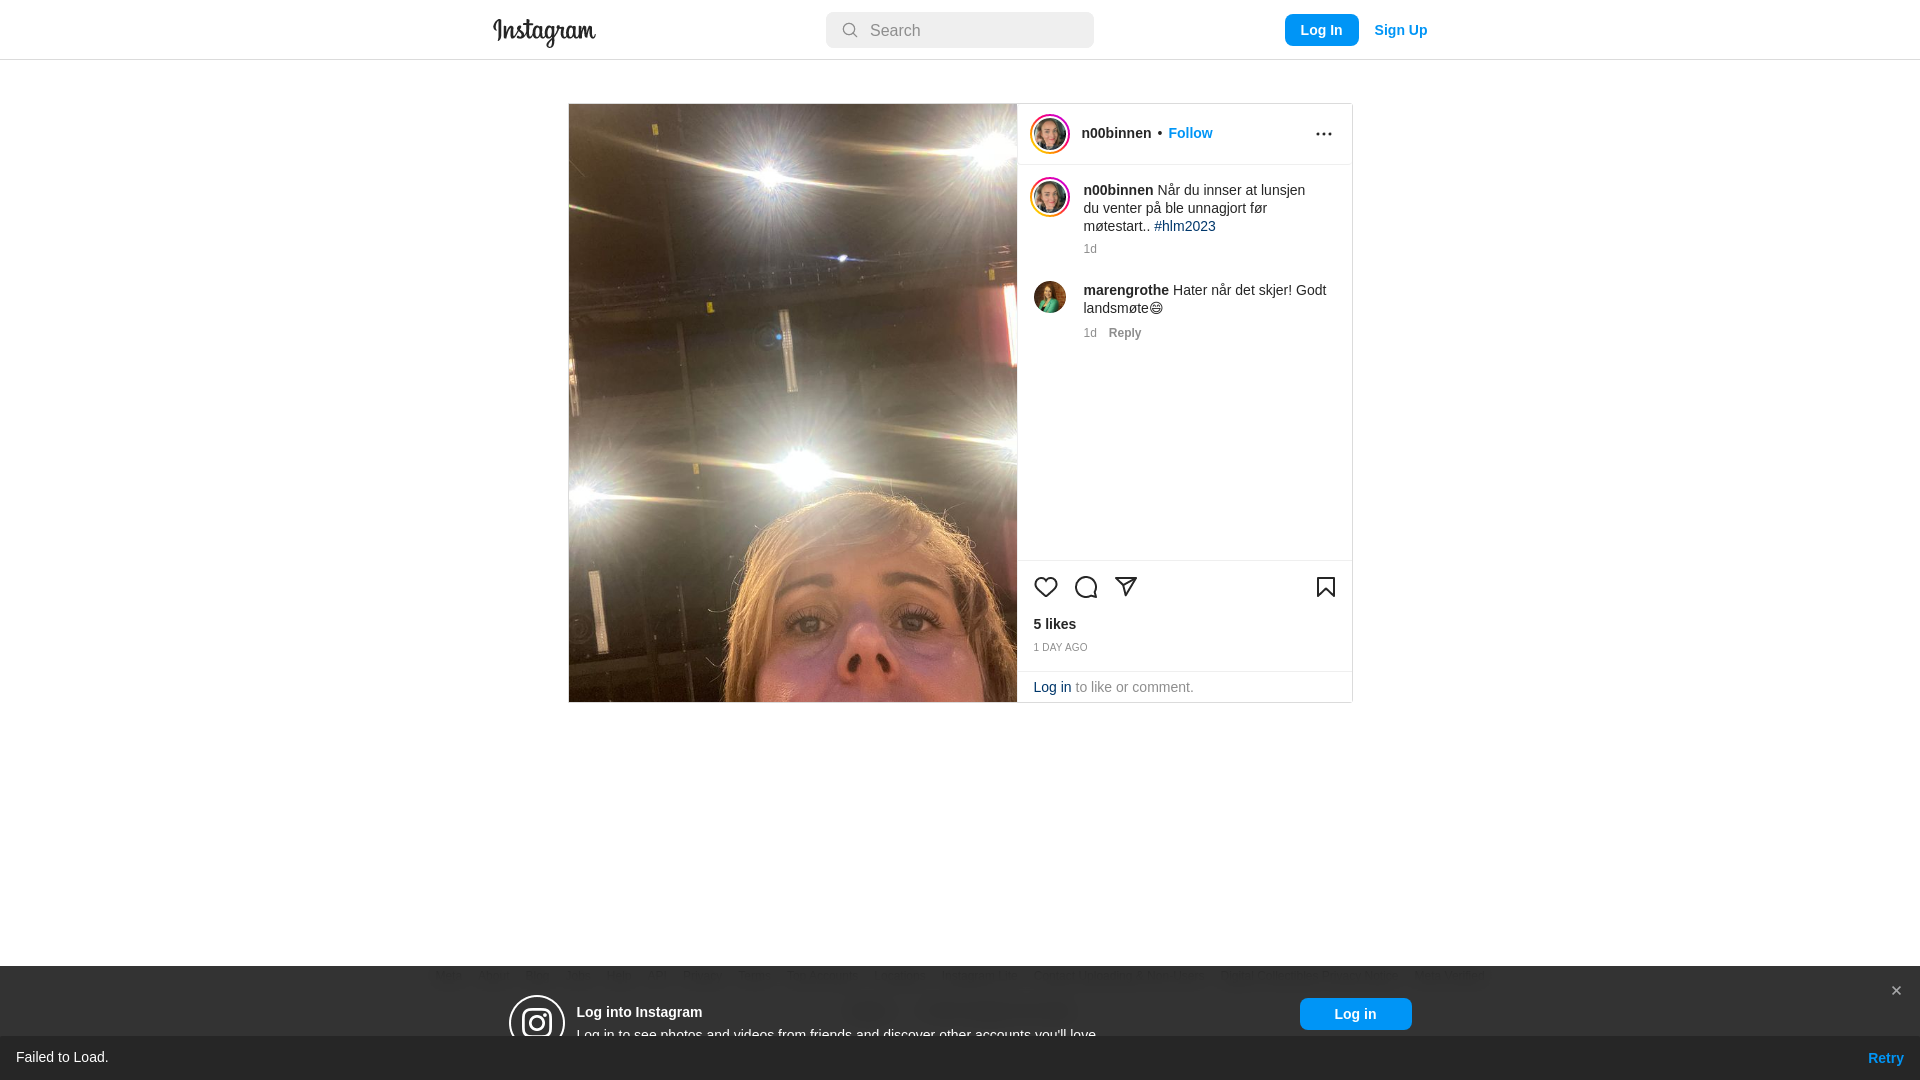Click the Log in button in the bottom banner
The image size is (1920, 1080).
pos(1356,1014)
